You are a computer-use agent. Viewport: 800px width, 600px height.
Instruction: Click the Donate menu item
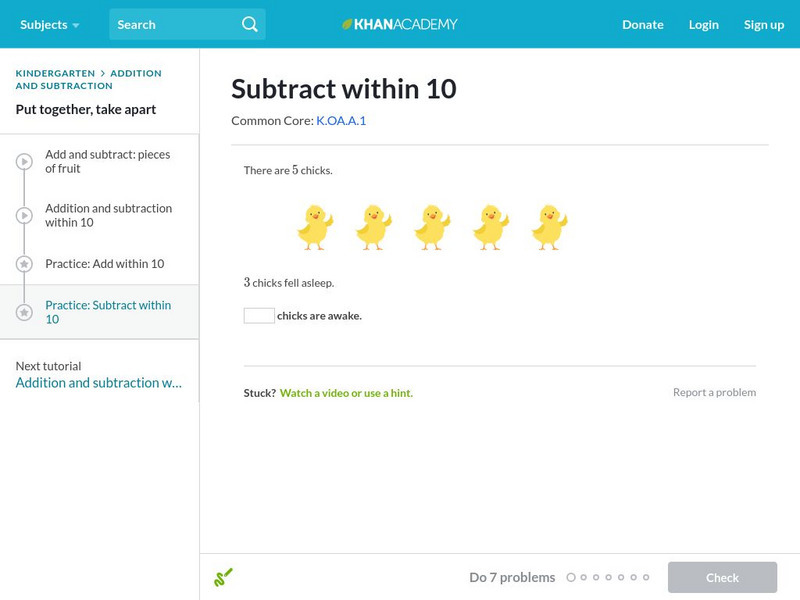(x=642, y=24)
